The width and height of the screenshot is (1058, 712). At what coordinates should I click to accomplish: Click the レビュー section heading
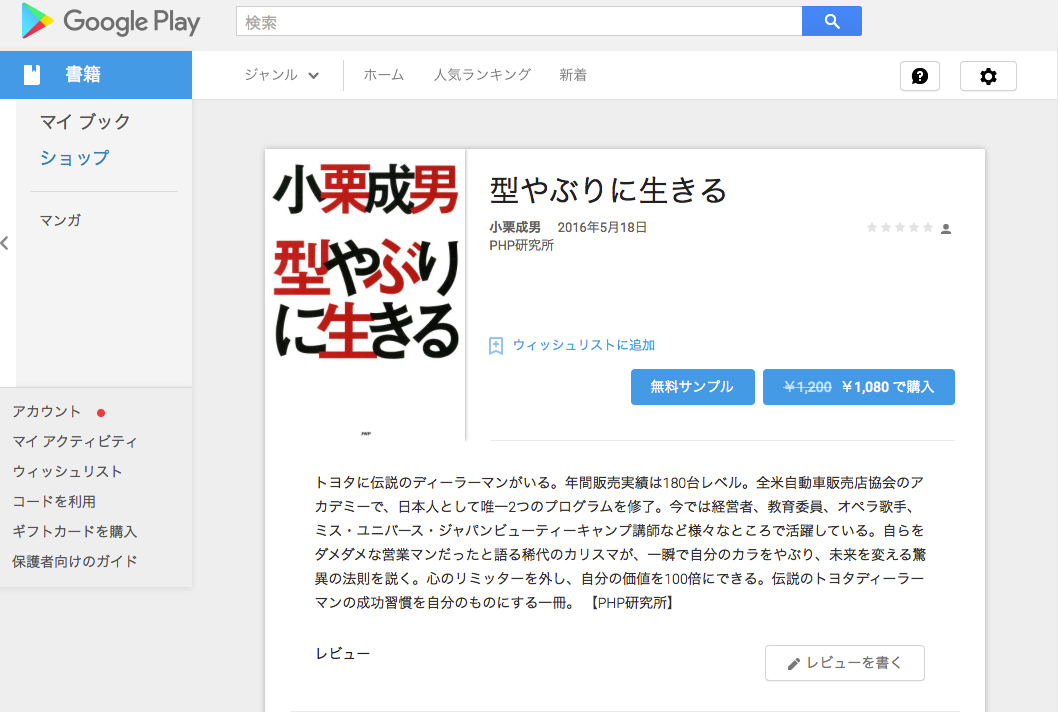342,653
